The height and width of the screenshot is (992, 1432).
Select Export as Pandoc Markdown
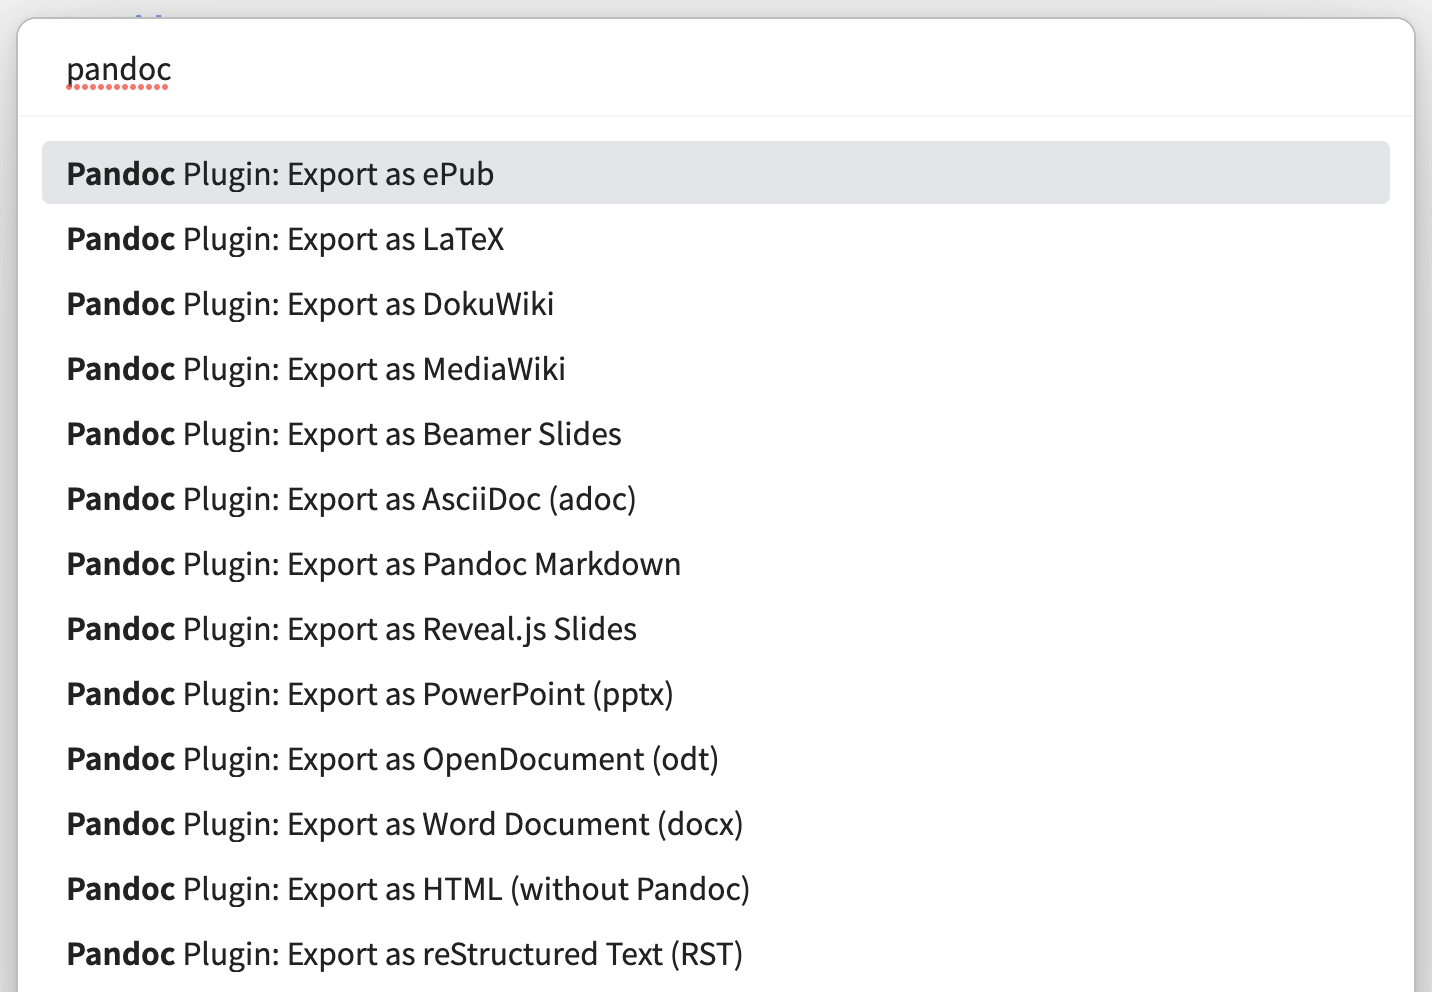pos(373,564)
